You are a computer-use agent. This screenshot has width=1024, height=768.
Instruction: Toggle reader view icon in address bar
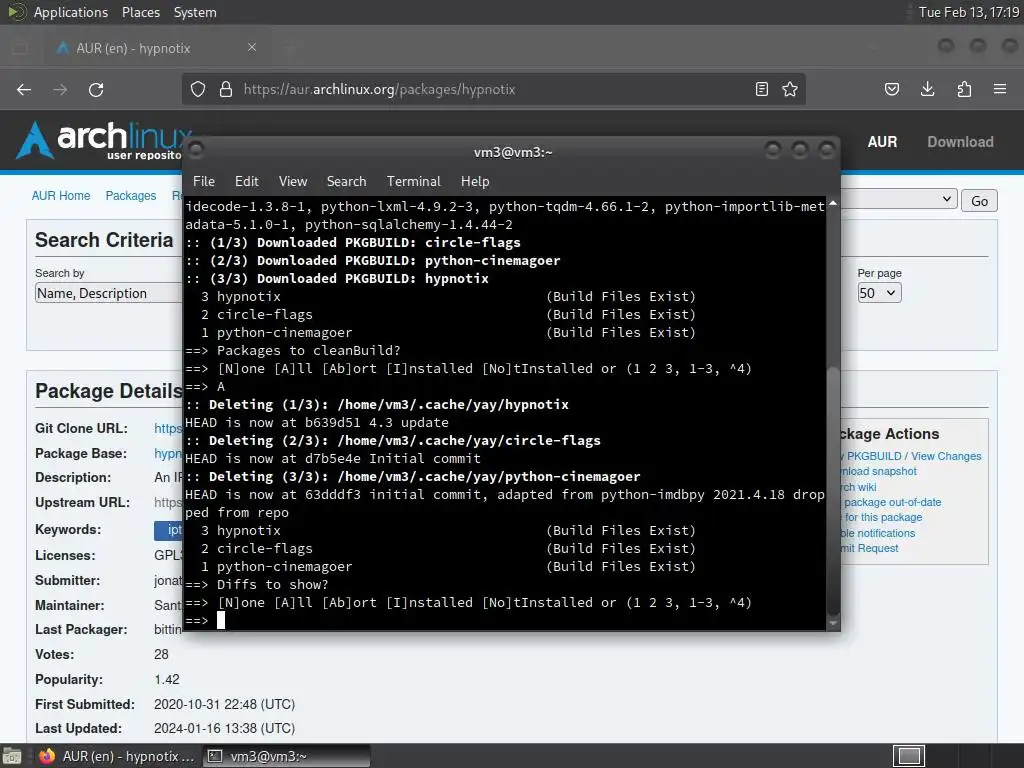pos(761,89)
